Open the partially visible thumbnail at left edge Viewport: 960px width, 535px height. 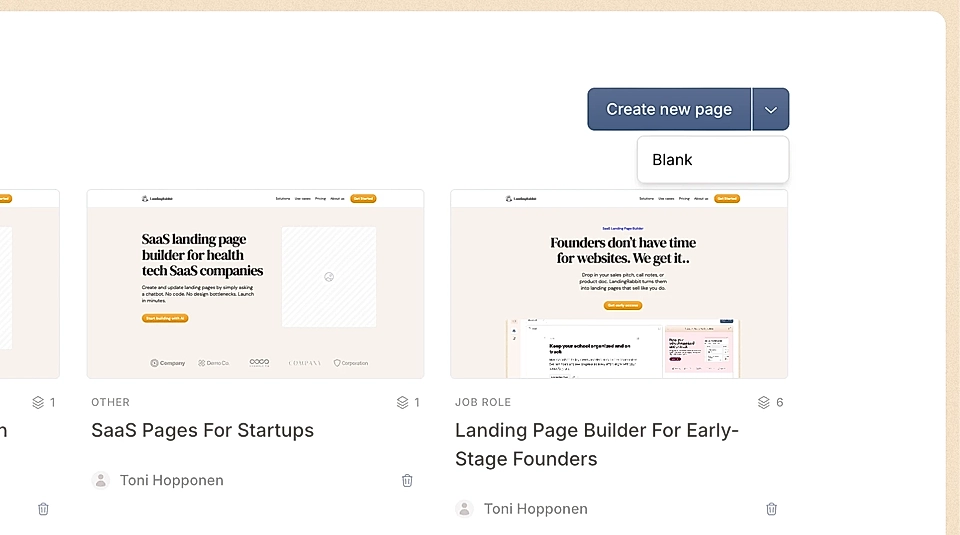coord(29,284)
